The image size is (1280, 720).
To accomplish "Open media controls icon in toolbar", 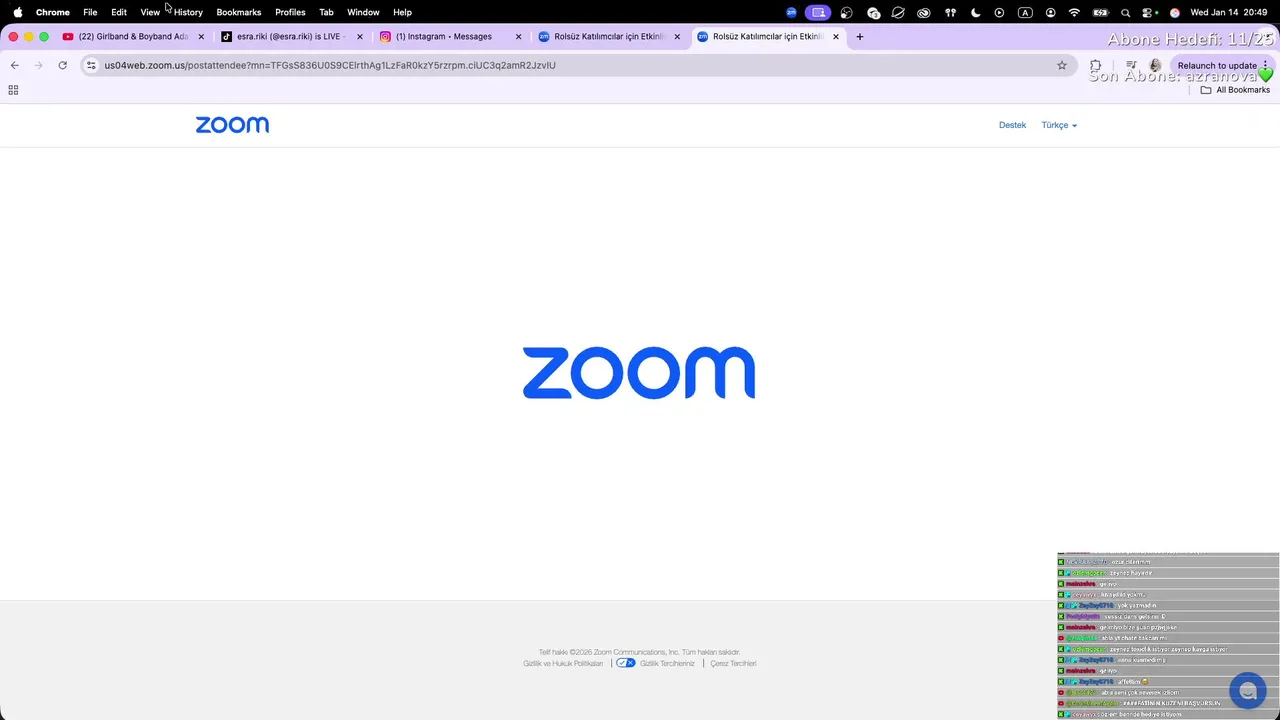I will coord(1131,65).
